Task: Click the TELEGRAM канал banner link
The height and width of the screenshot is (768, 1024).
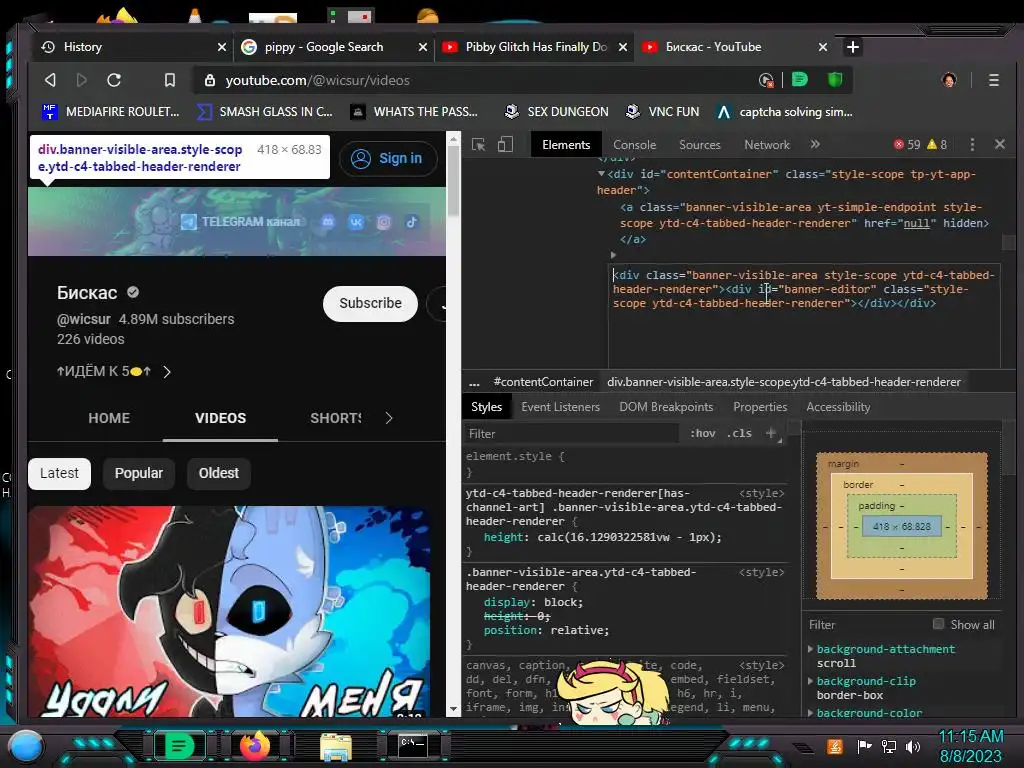Action: click(240, 222)
